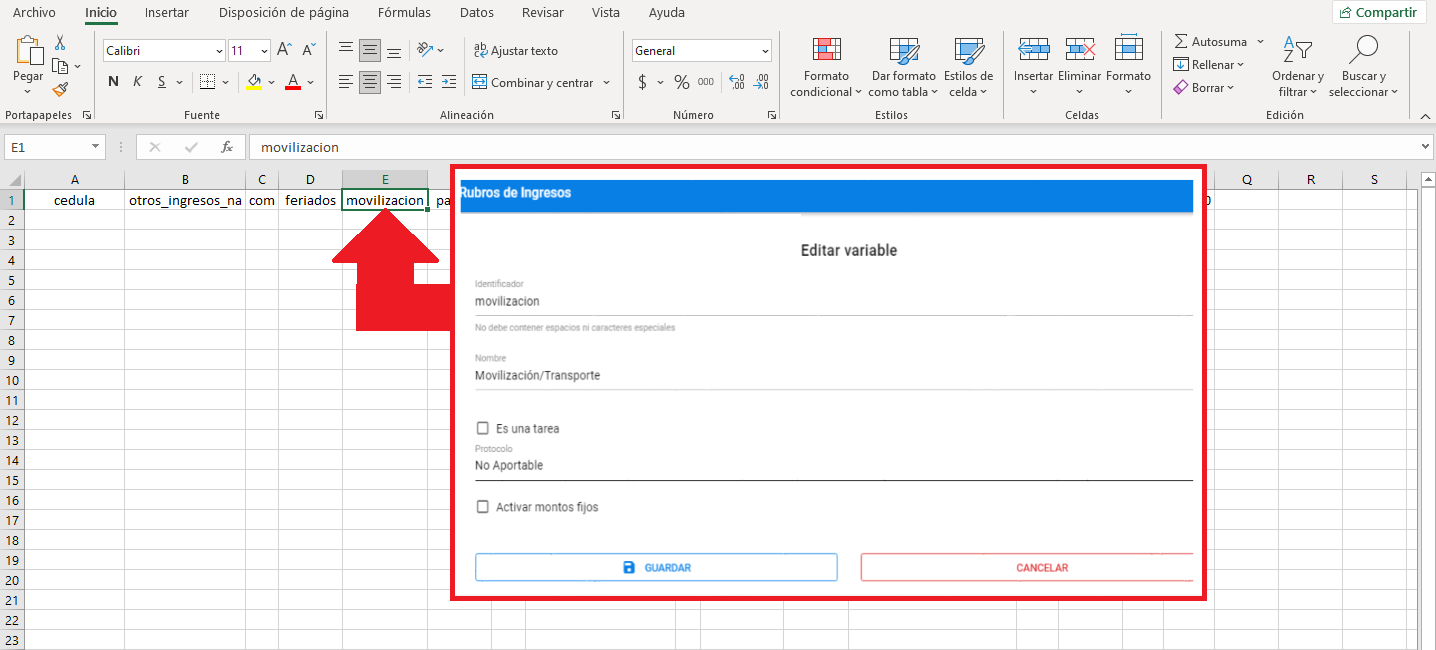Click the Cortar scissors icon

(60, 43)
